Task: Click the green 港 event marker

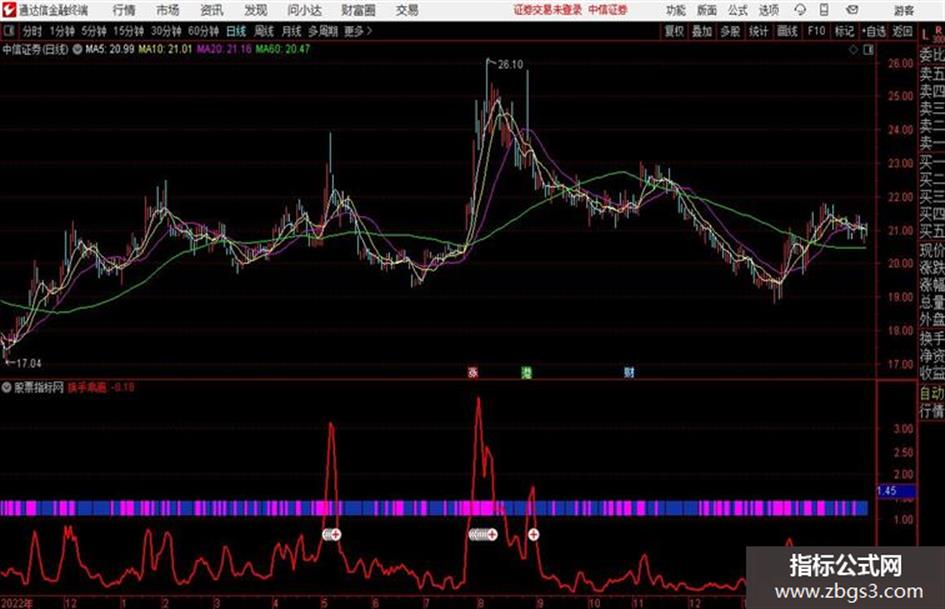Action: point(527,373)
